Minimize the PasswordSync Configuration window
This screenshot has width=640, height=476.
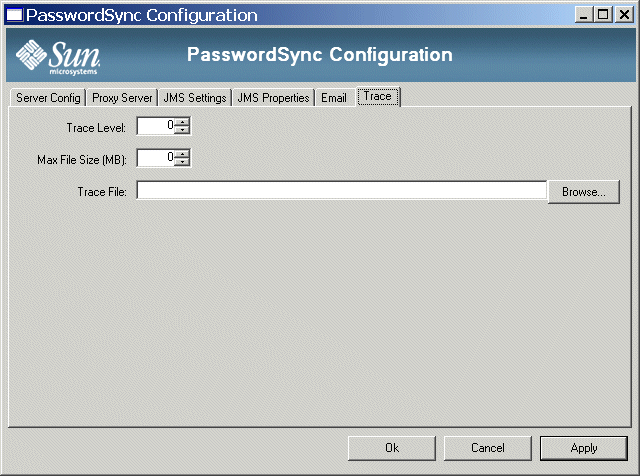pos(584,15)
